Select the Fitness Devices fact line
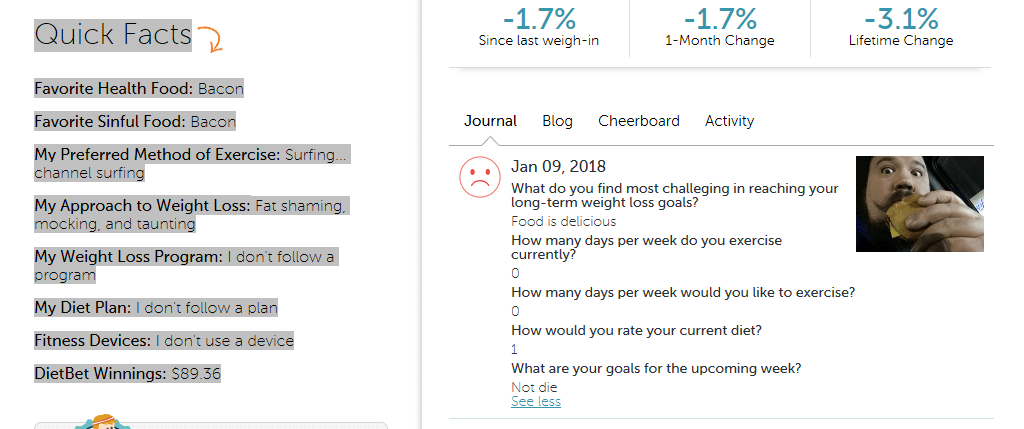This screenshot has width=1024, height=429. pyautogui.click(x=164, y=341)
